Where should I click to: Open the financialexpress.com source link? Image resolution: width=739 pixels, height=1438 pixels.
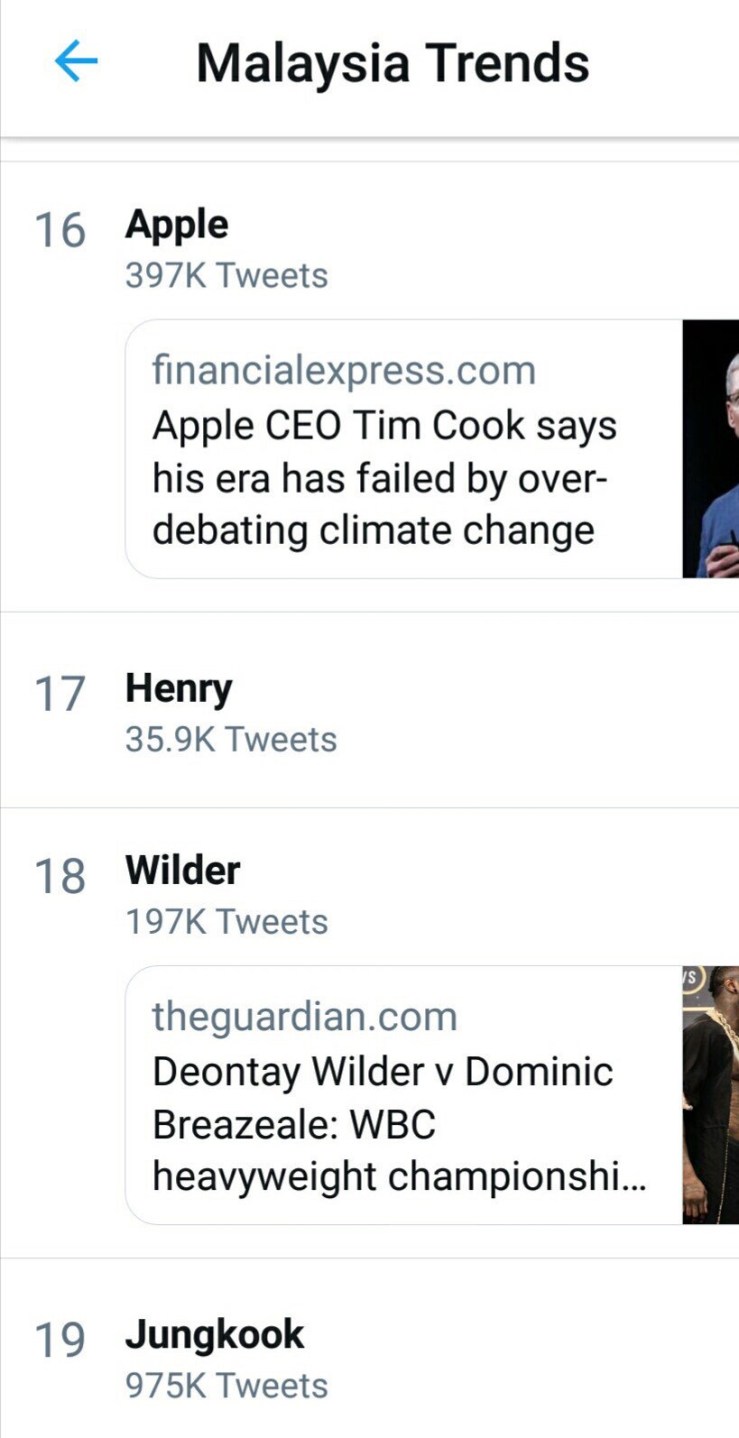[x=344, y=371]
